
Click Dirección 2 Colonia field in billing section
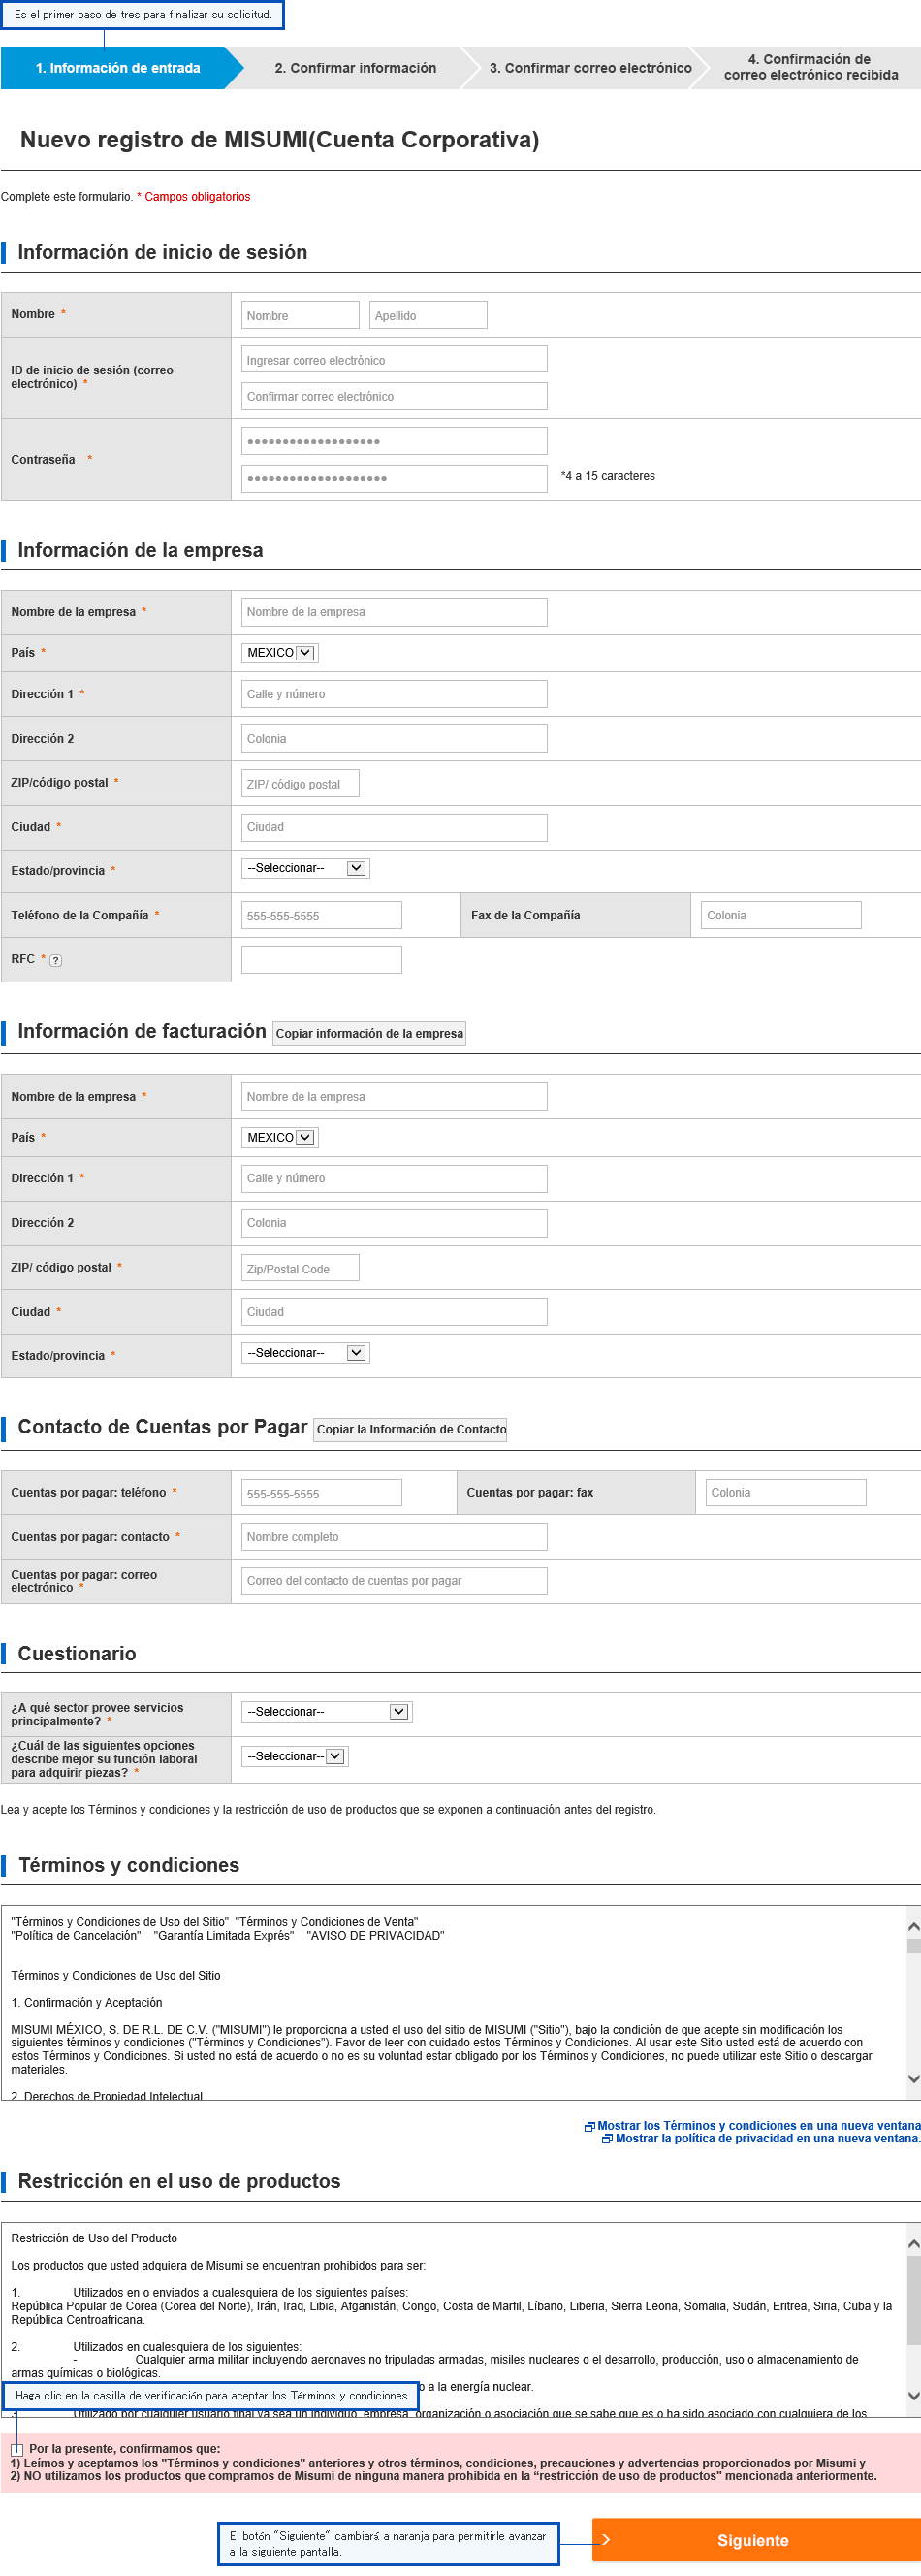[394, 1223]
